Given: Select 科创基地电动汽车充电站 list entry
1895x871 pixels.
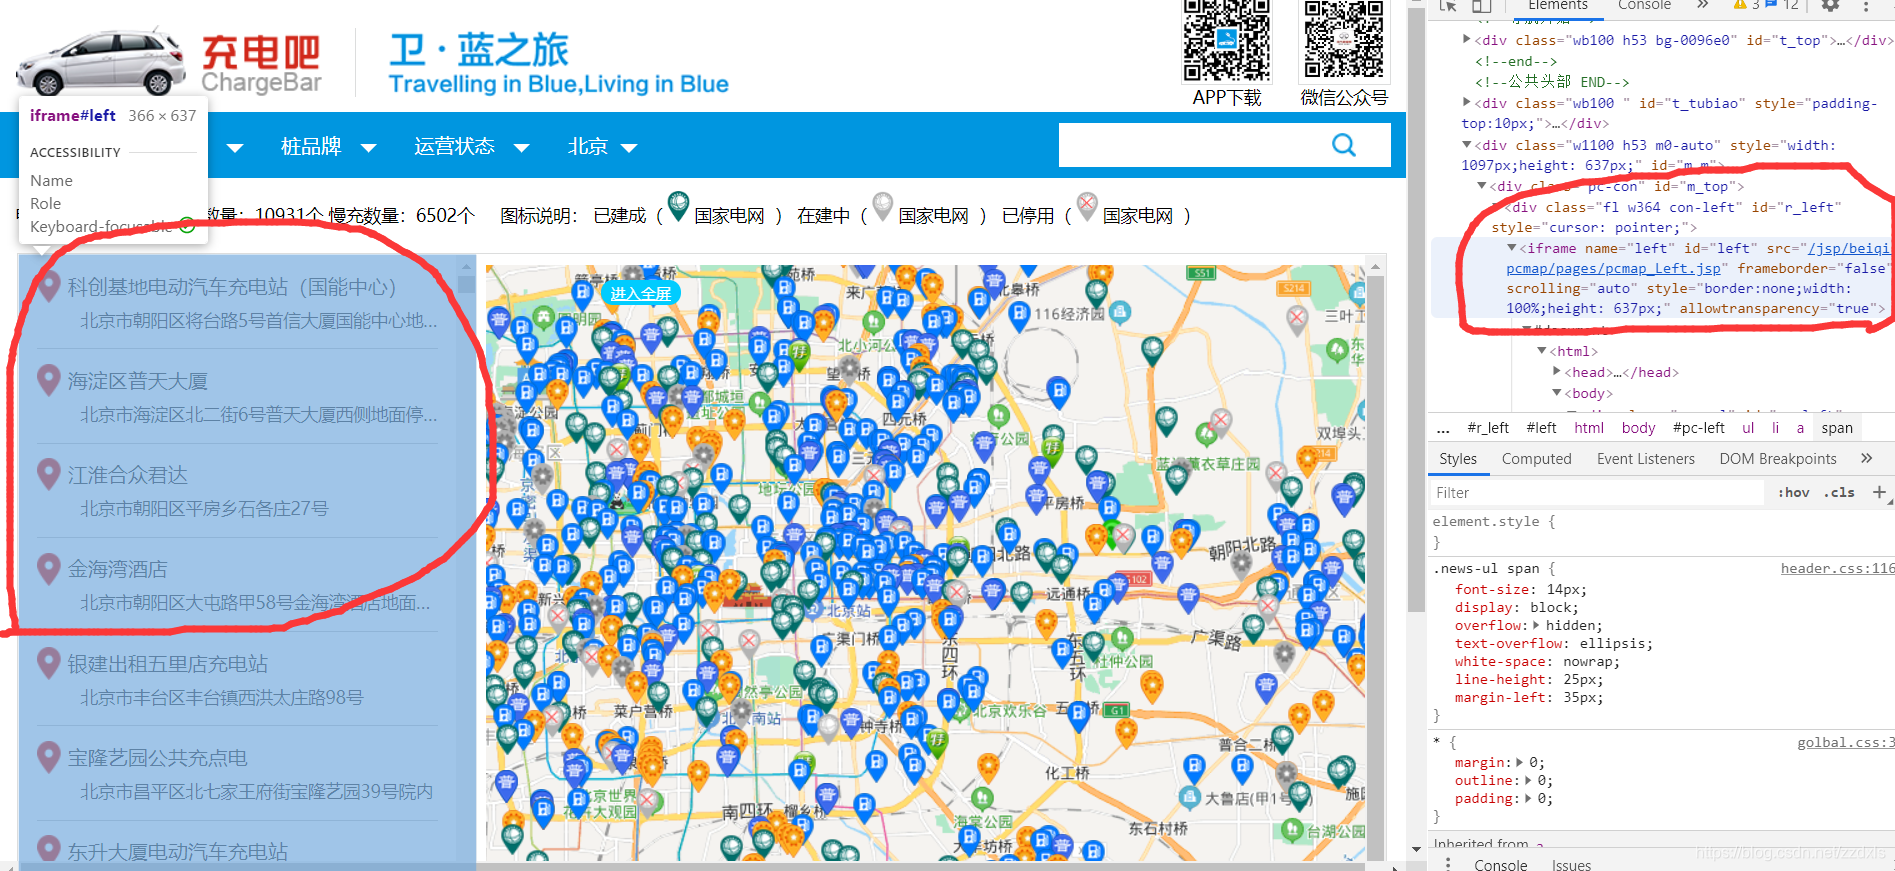Looking at the screenshot, I should point(238,304).
